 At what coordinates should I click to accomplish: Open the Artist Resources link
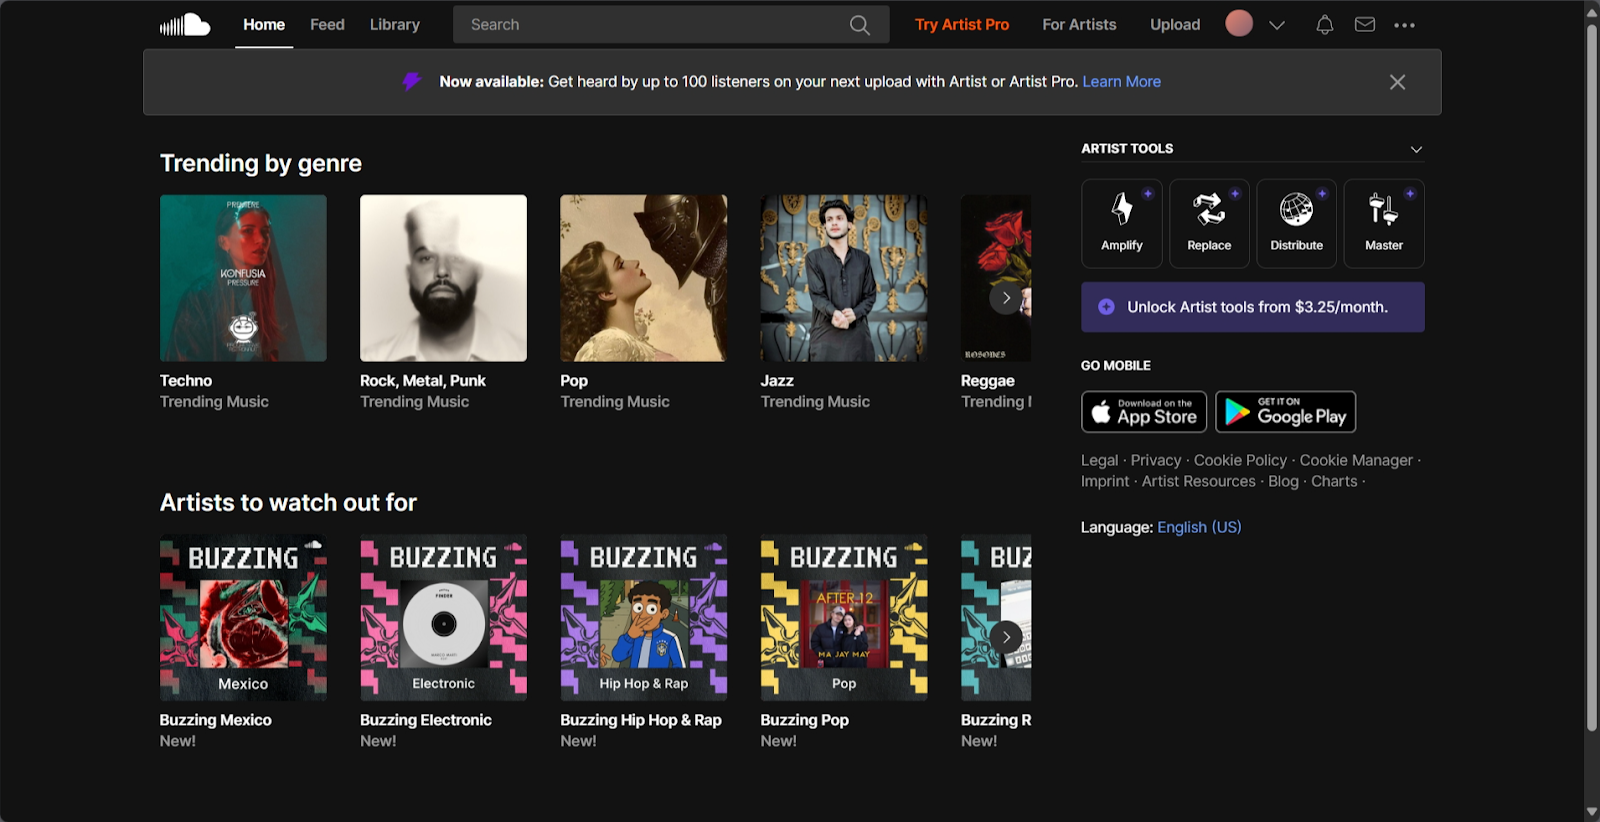[1199, 481]
